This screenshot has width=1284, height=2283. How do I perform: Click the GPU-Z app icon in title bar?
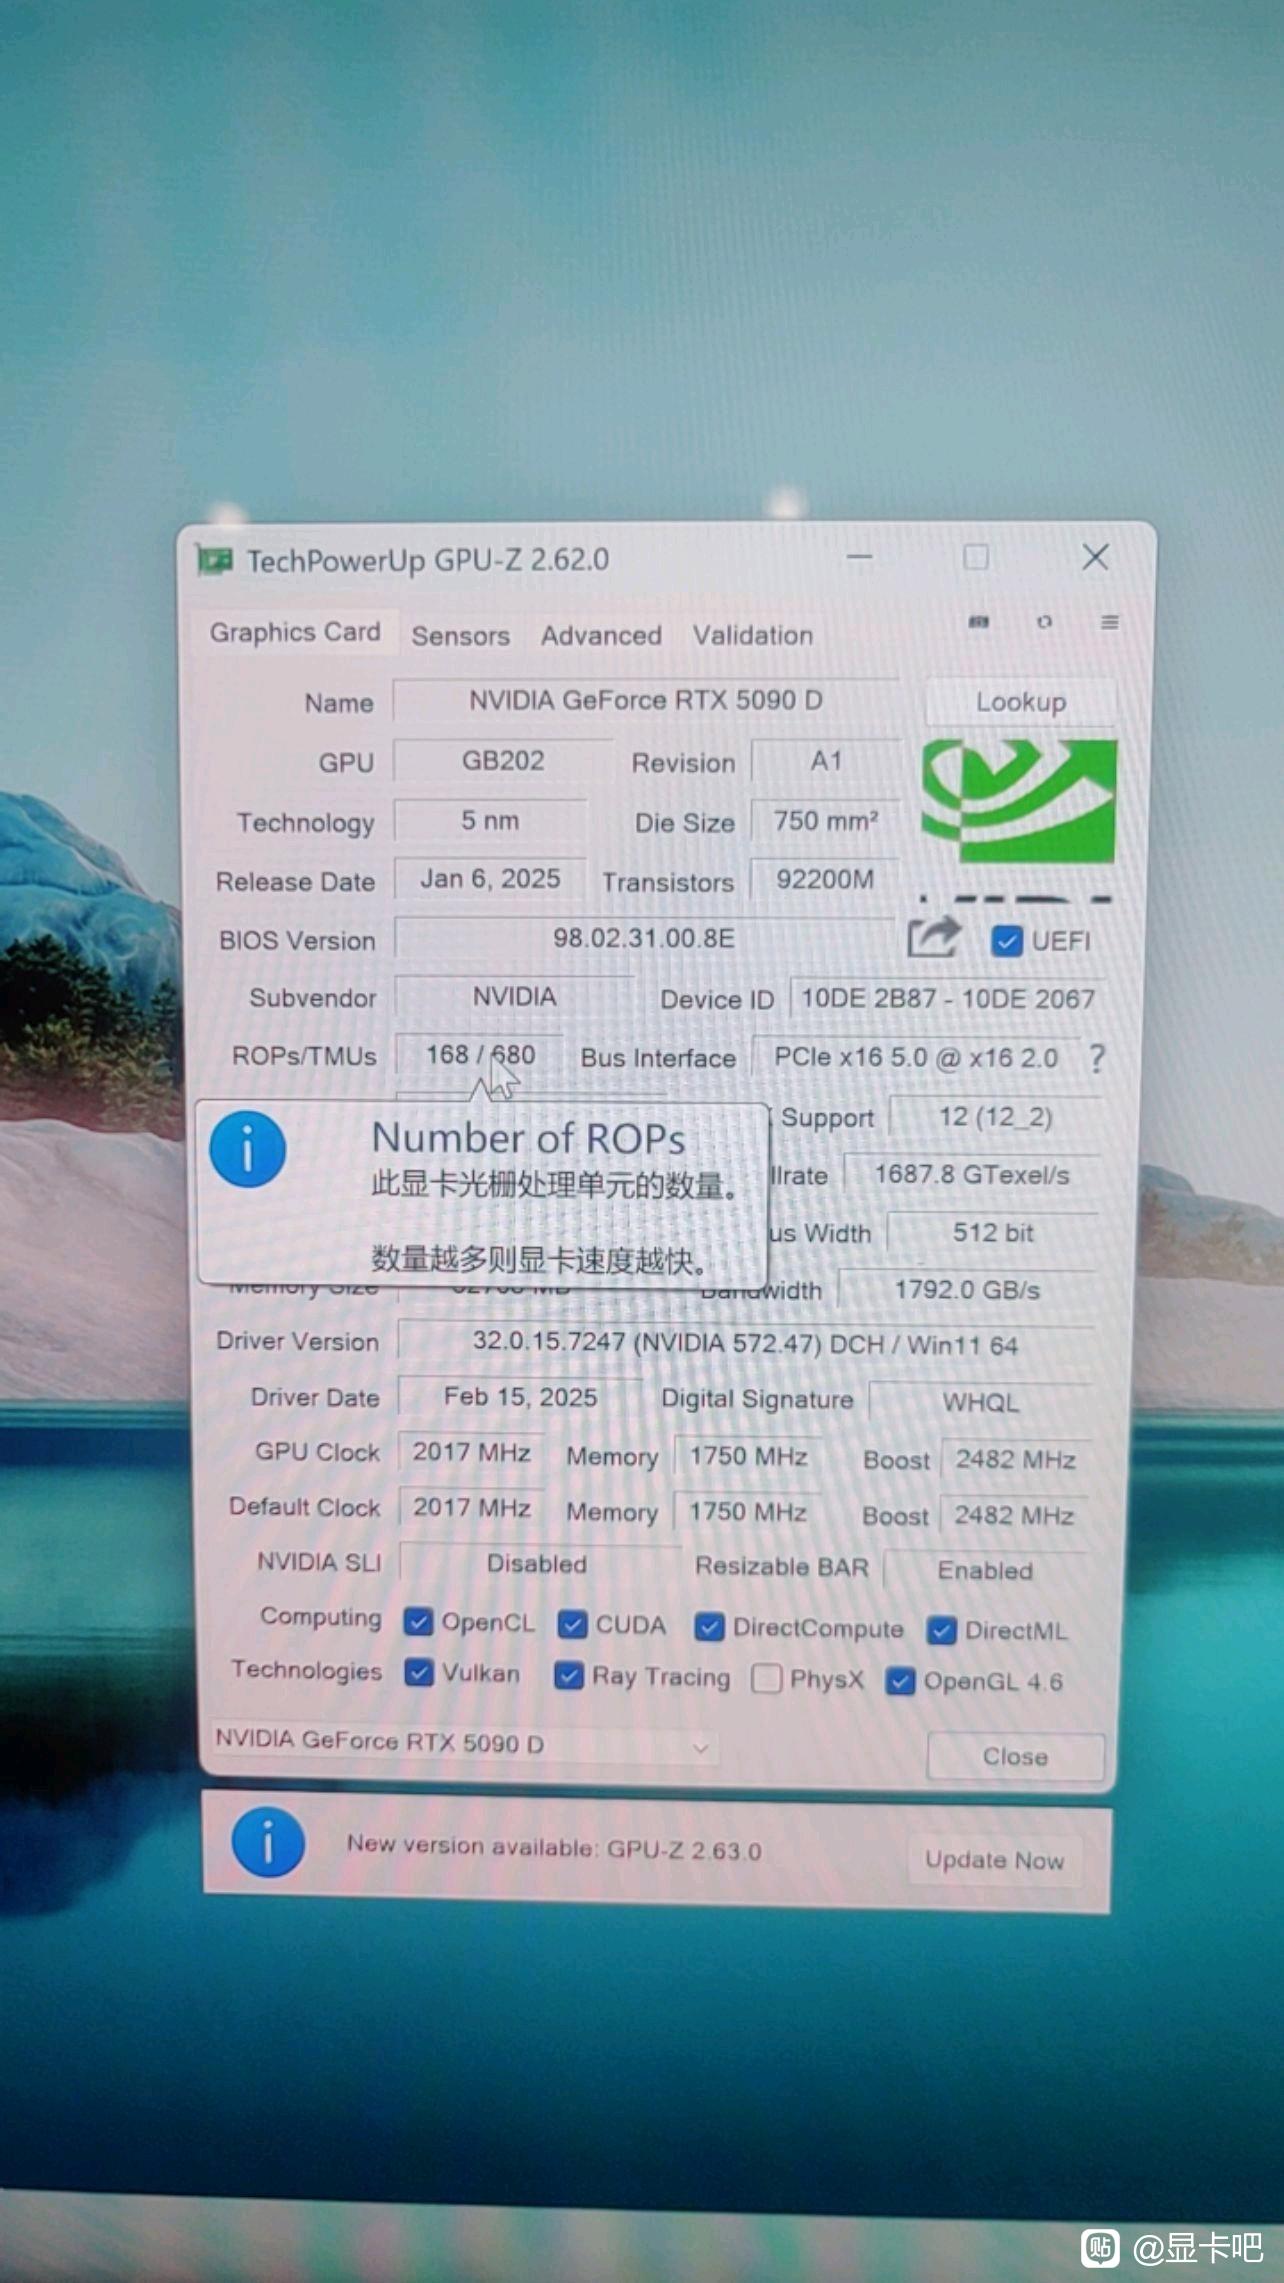pos(214,560)
